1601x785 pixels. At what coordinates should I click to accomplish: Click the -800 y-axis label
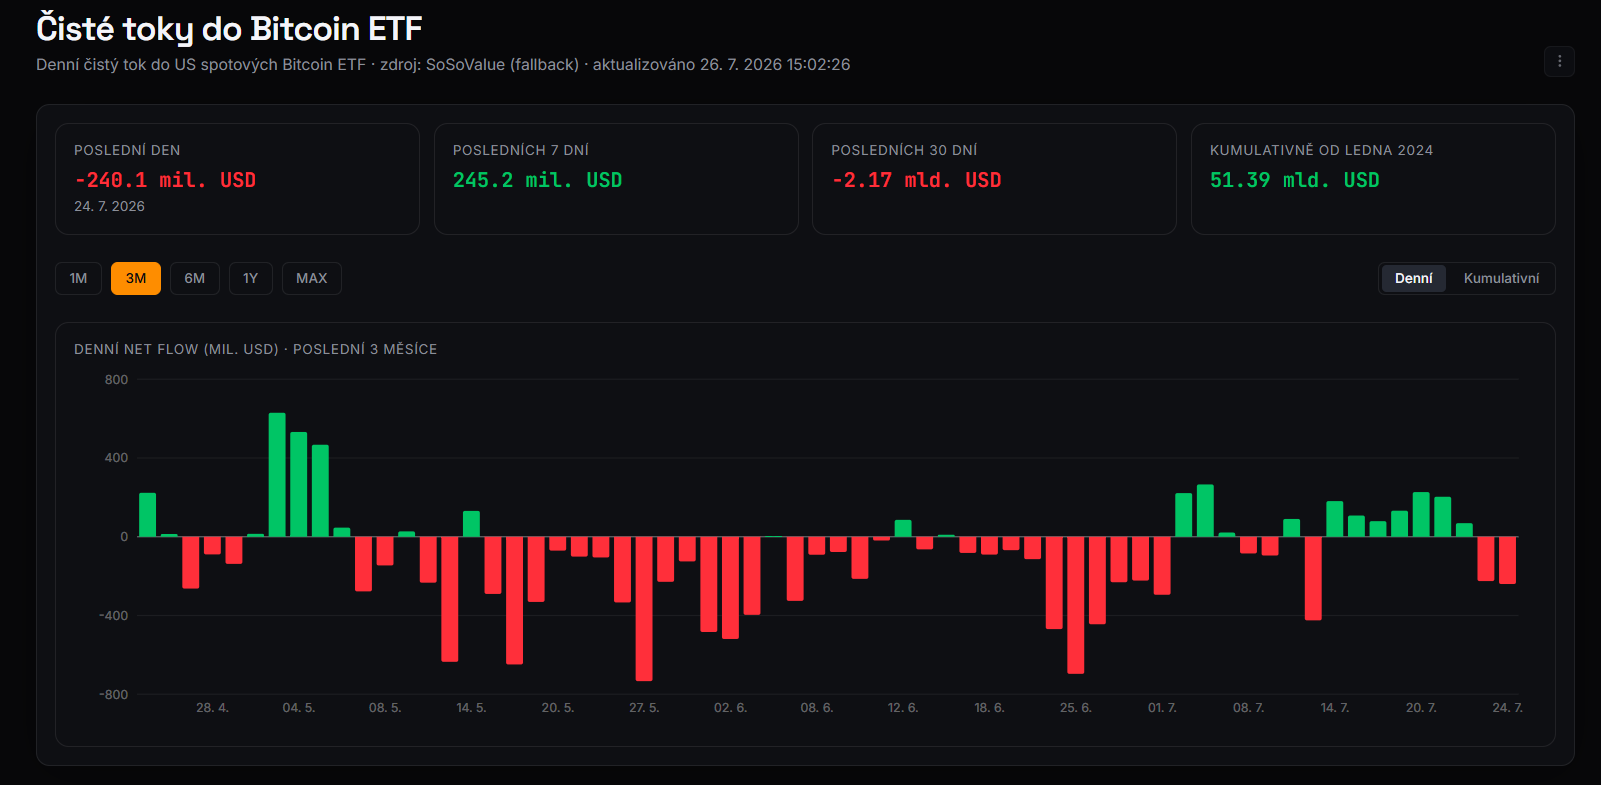[113, 694]
